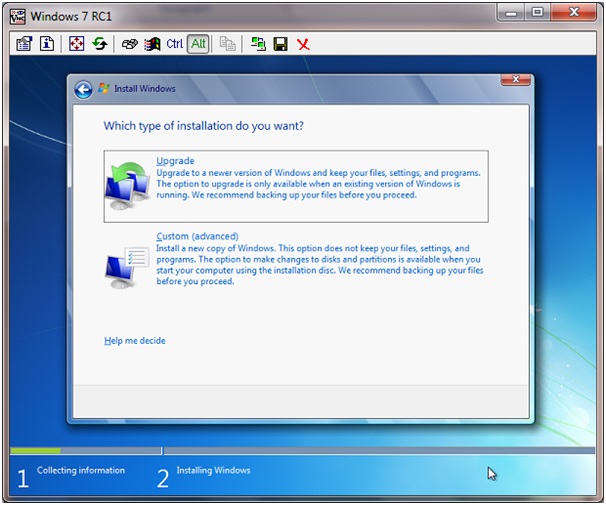This screenshot has width=606, height=505.
Task: Choose the Upgrade installation option
Action: coord(296,186)
